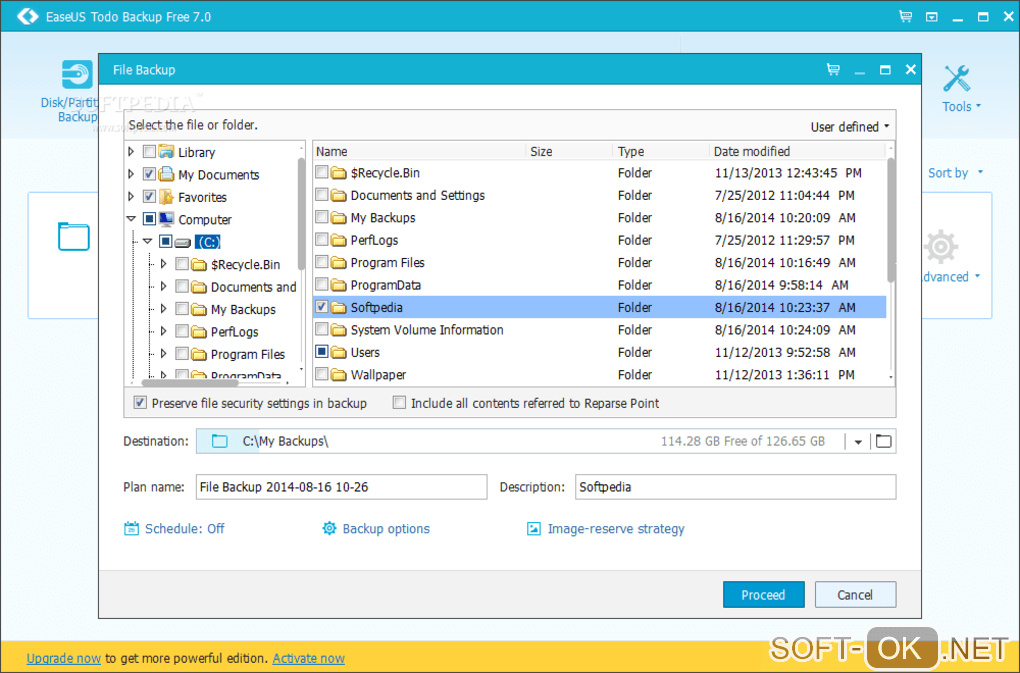Open the Advanced menu in main window
The height and width of the screenshot is (673, 1020).
pos(950,277)
